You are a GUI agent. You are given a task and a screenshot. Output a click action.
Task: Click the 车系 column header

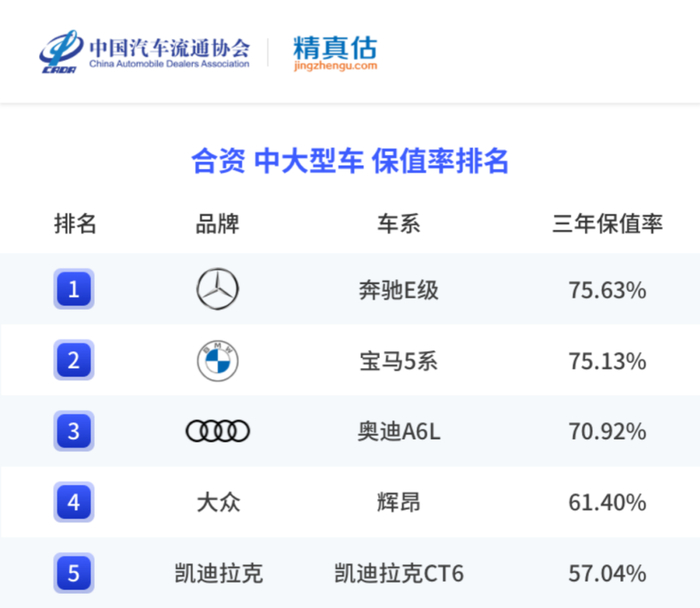[398, 223]
